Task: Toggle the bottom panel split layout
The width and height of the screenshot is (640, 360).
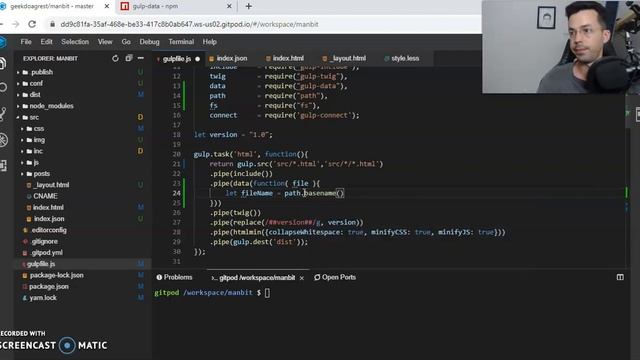Action: click(x=620, y=277)
